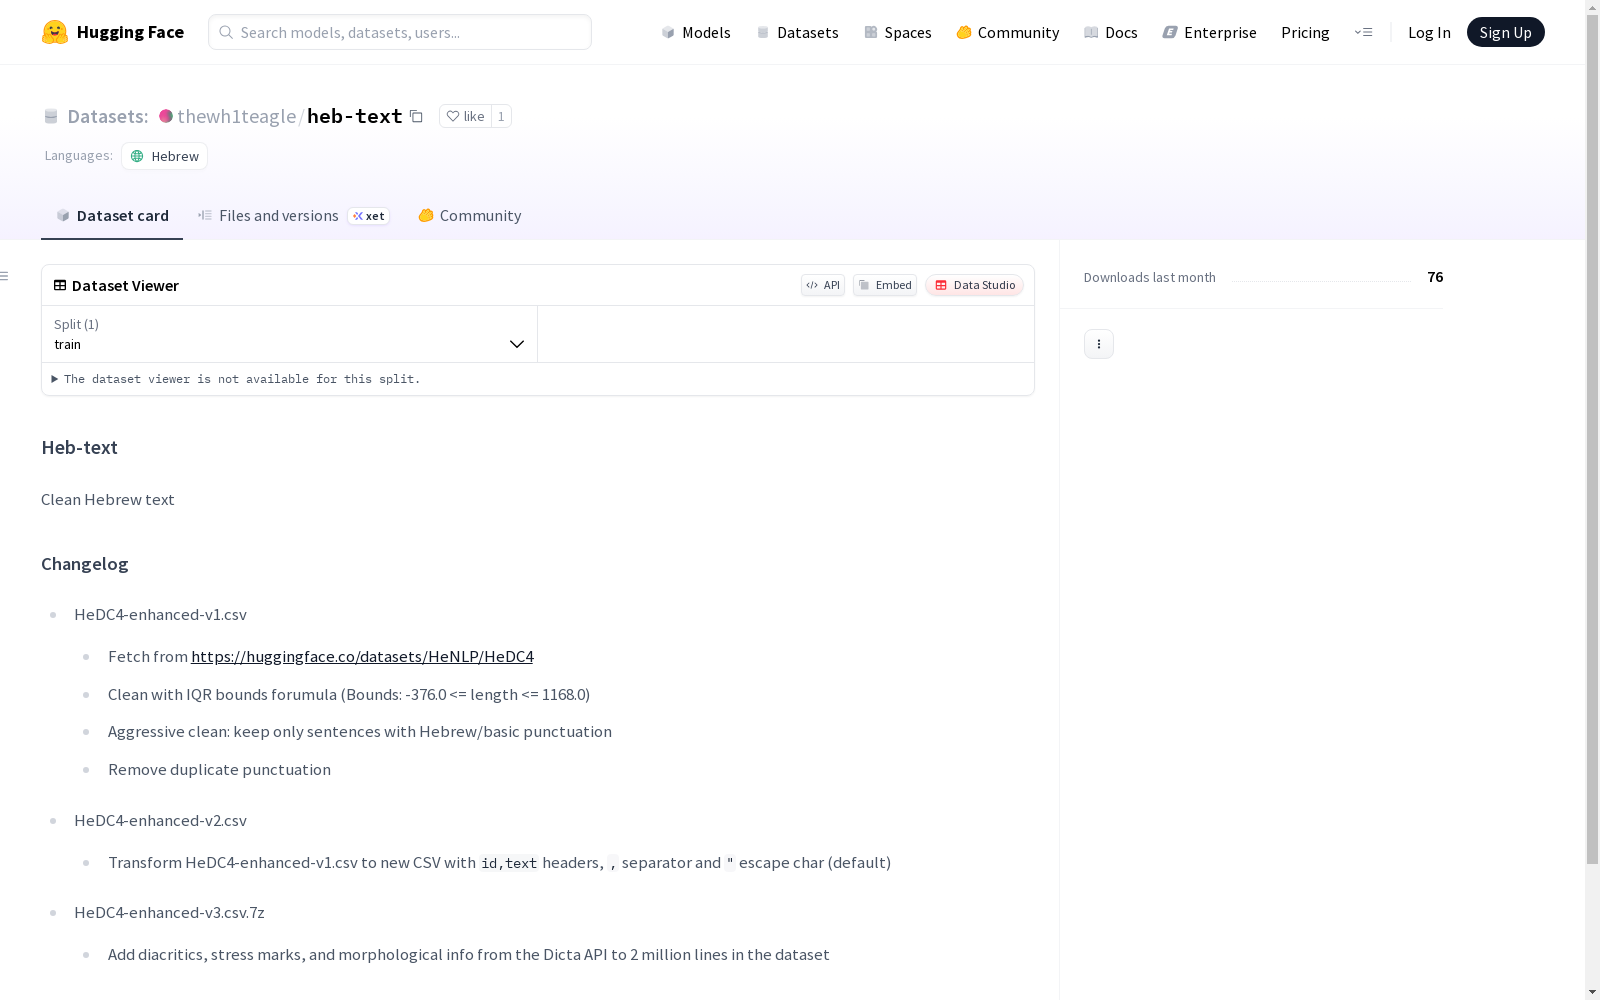Click the API button in Dataset Viewer
Viewport: 1600px width, 1000px height.
823,285
